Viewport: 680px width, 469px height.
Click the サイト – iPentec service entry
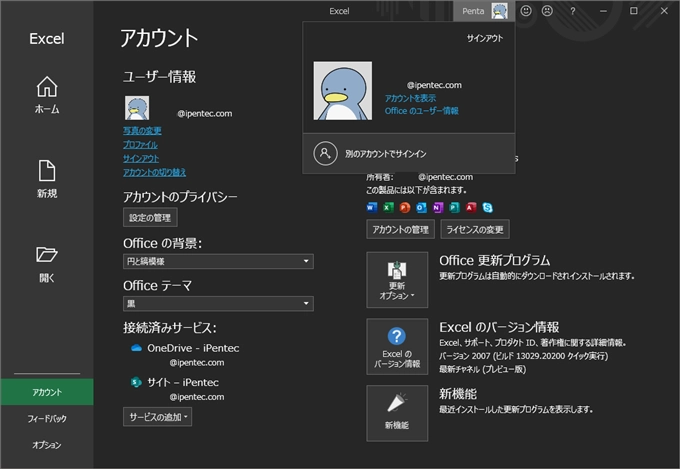pos(183,382)
